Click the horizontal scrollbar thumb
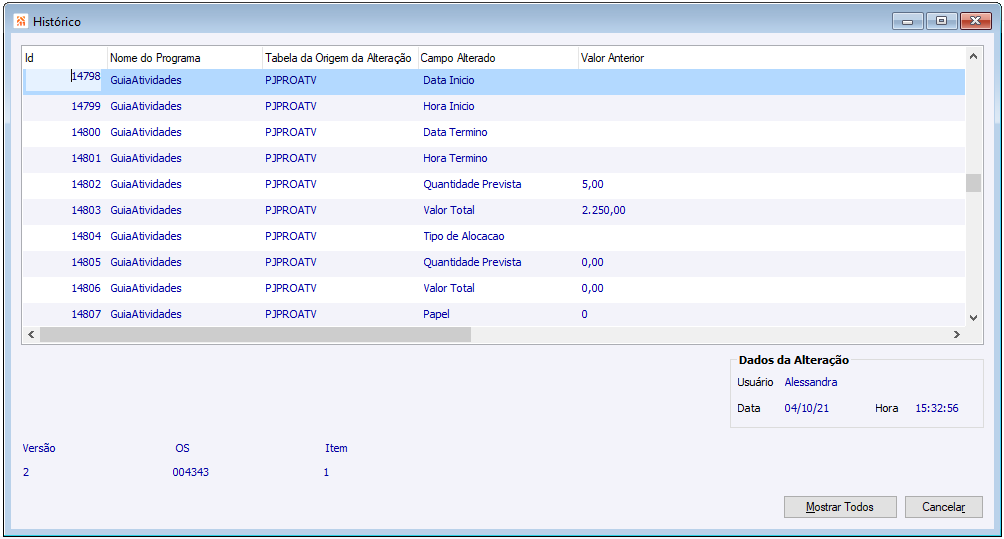This screenshot has width=1004, height=539. point(255,334)
